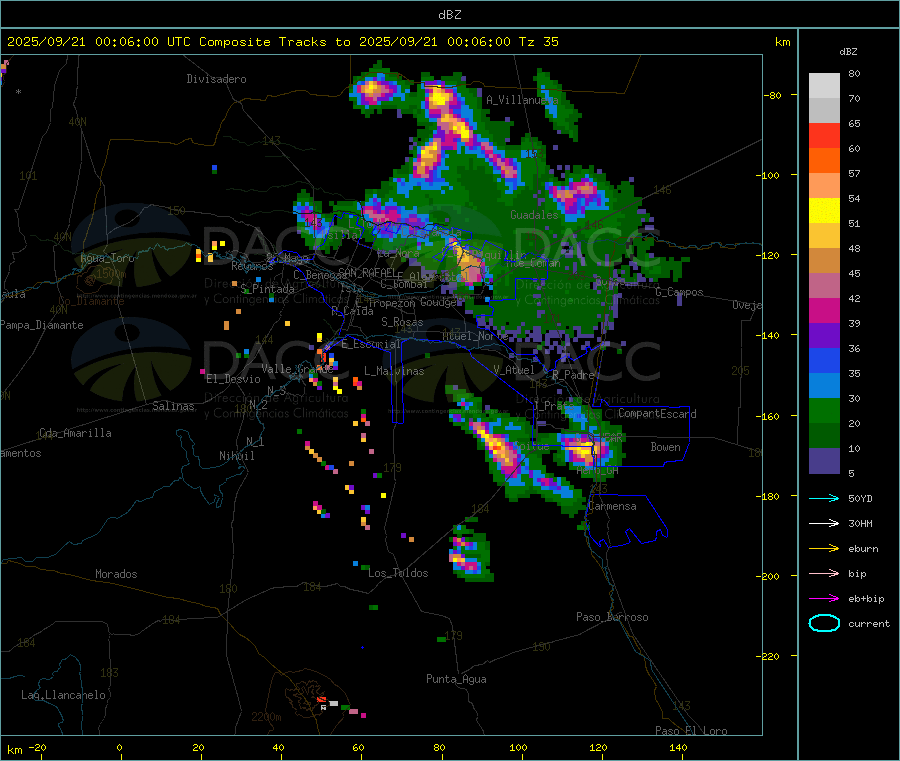Image resolution: width=900 pixels, height=761 pixels.
Task: Click the CompantEscard map label
Action: [657, 413]
